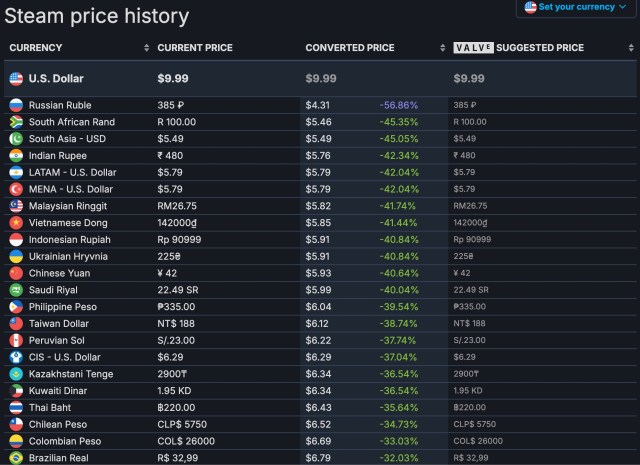
Task: Click the Indonesian Rupiah flag icon
Action: [x=16, y=240]
